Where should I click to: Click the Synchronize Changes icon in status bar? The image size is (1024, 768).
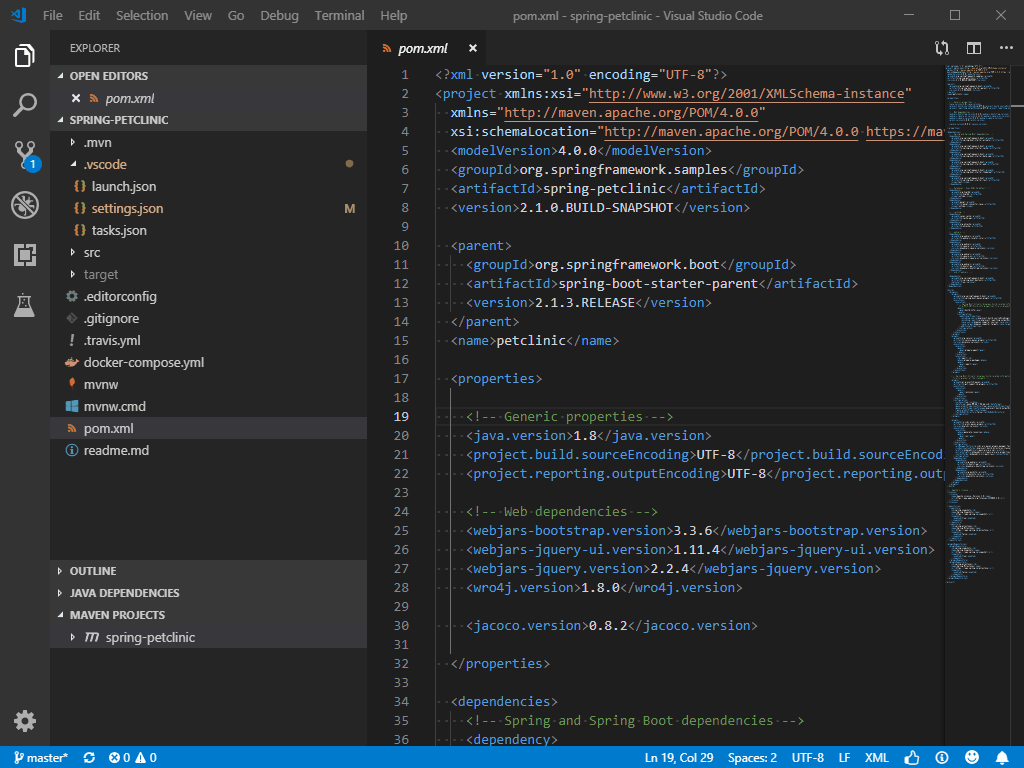[x=88, y=757]
